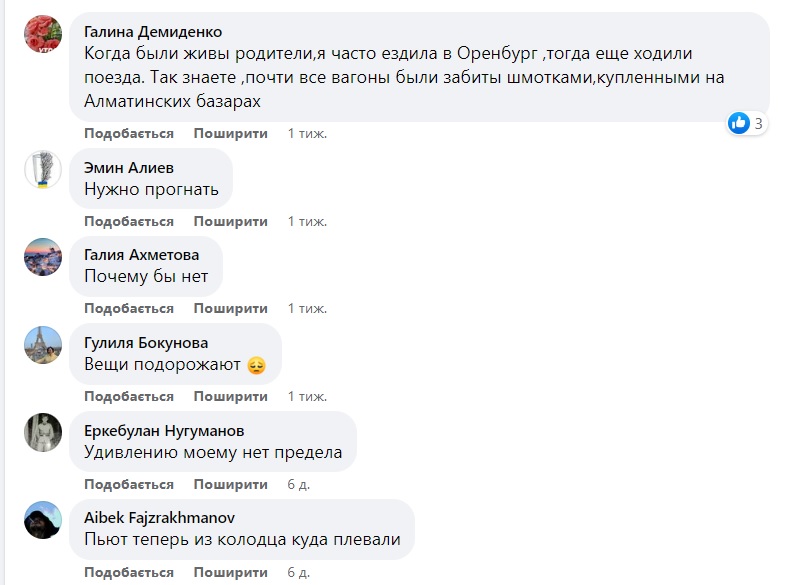View reaction count 3 on first comment

tap(759, 124)
